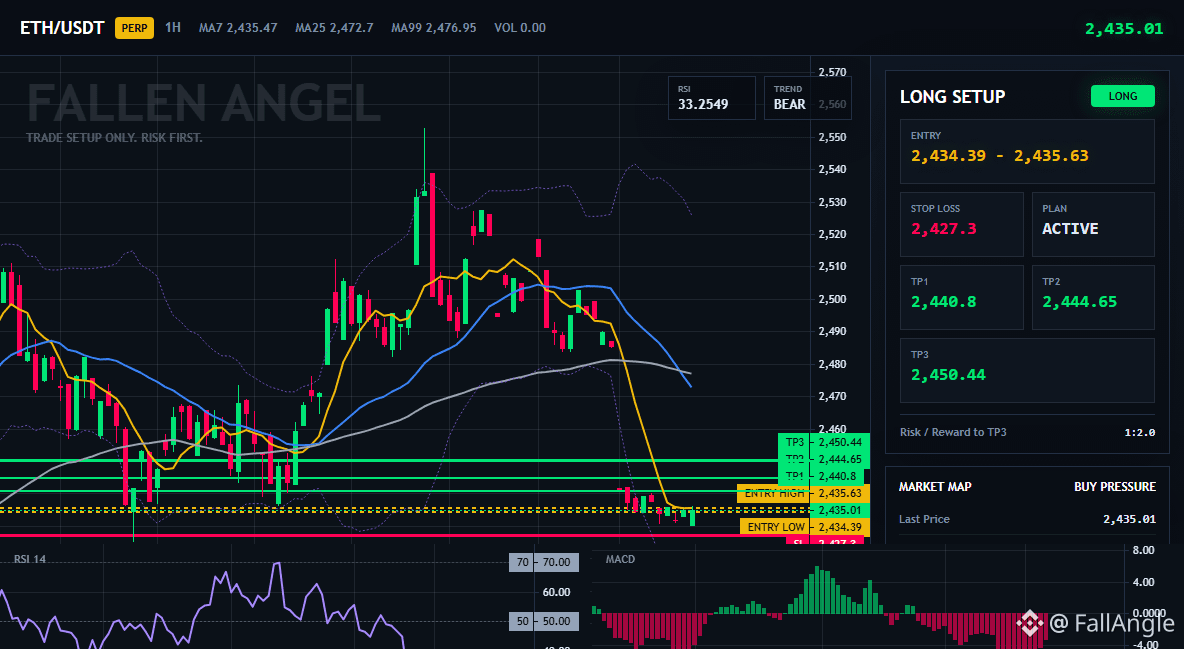Click the ENTRY LOW chart price tag

(805, 527)
